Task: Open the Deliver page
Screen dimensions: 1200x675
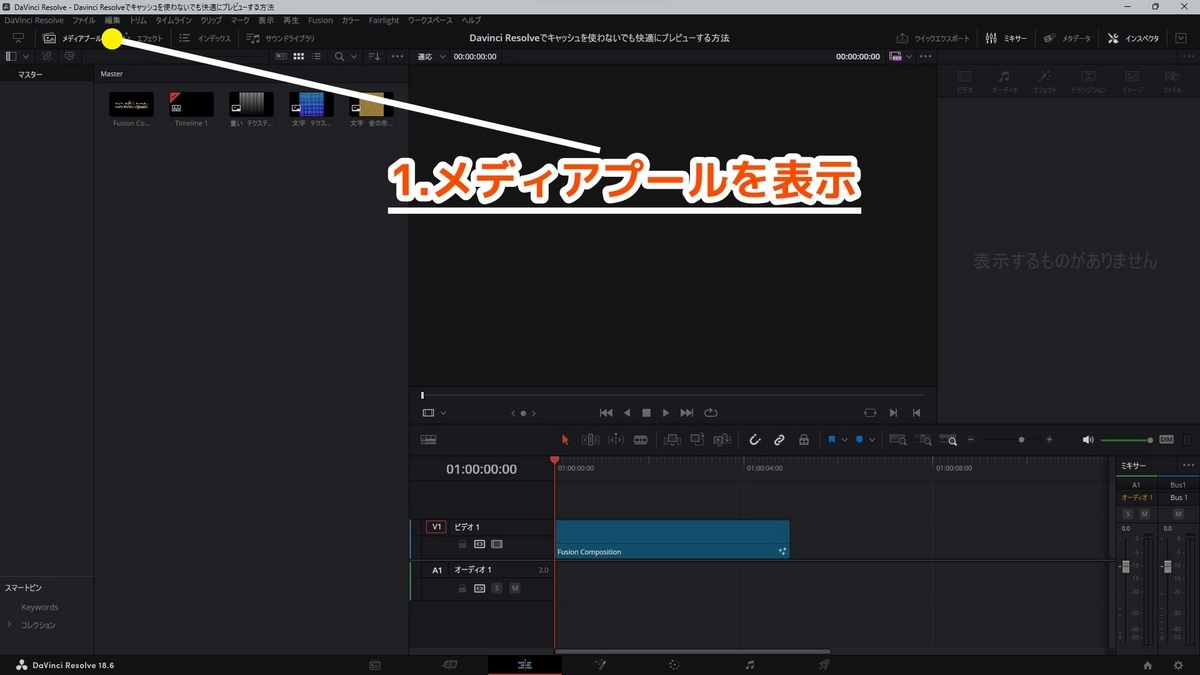Action: point(824,664)
